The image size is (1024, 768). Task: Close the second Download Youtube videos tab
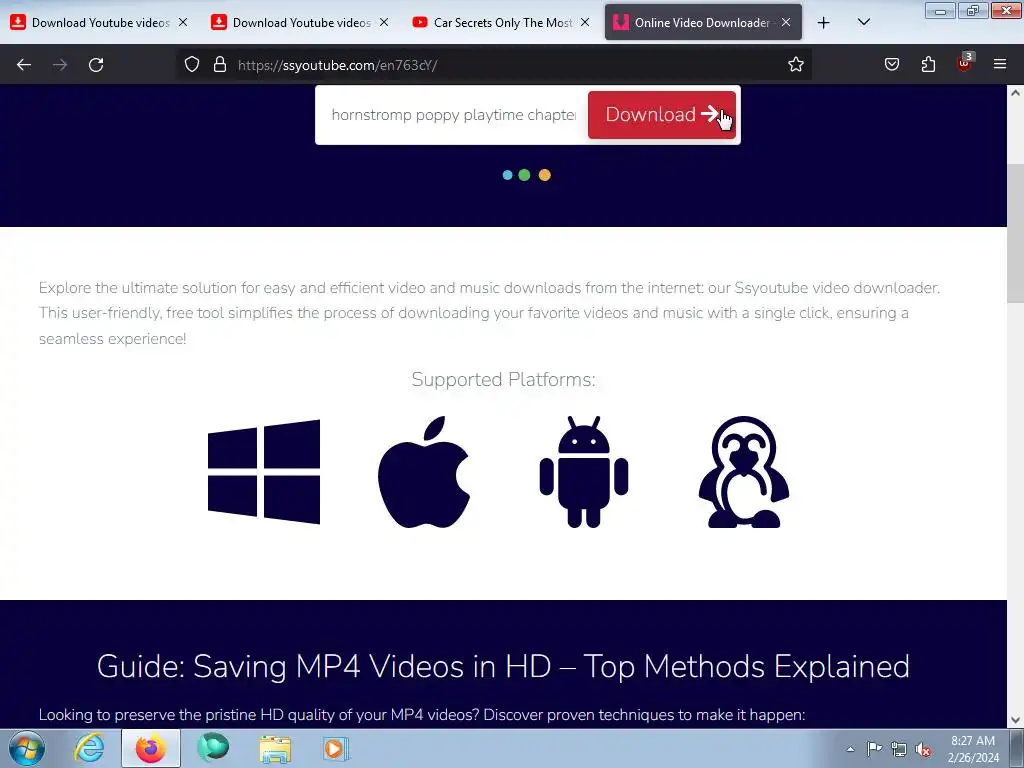384,23
